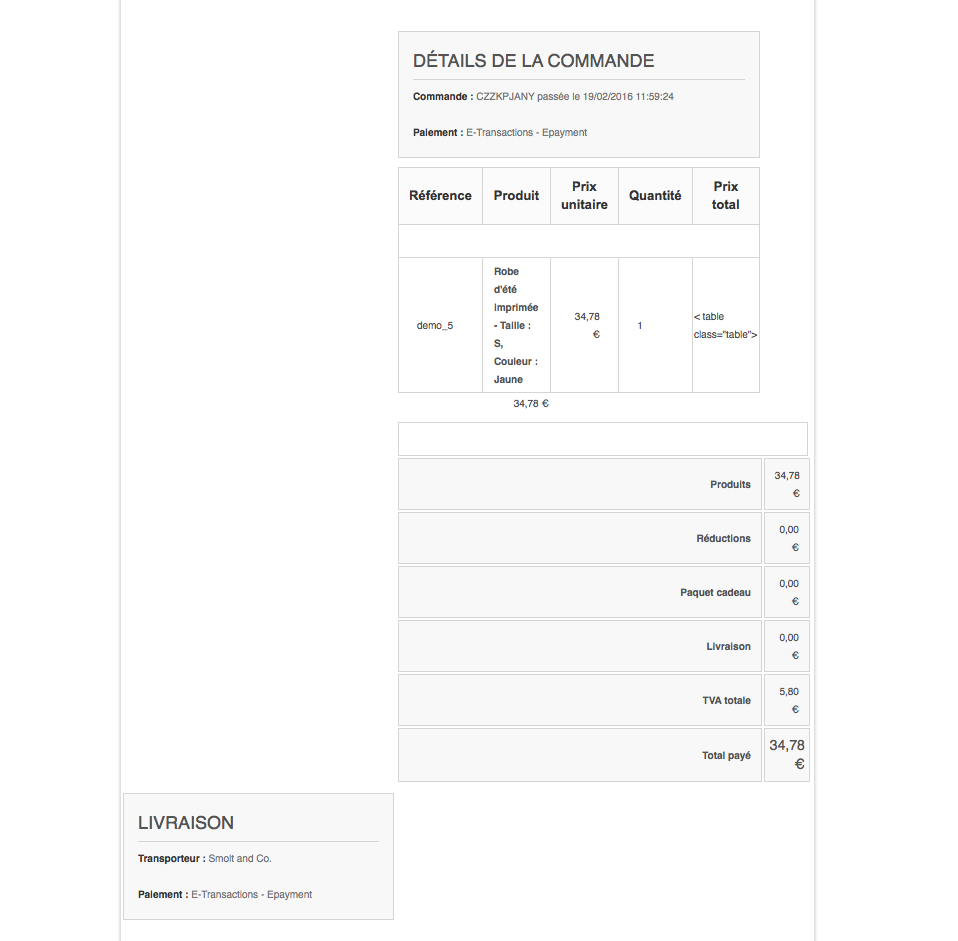
Task: Click the Prix unitaire column header
Action: click(x=584, y=196)
